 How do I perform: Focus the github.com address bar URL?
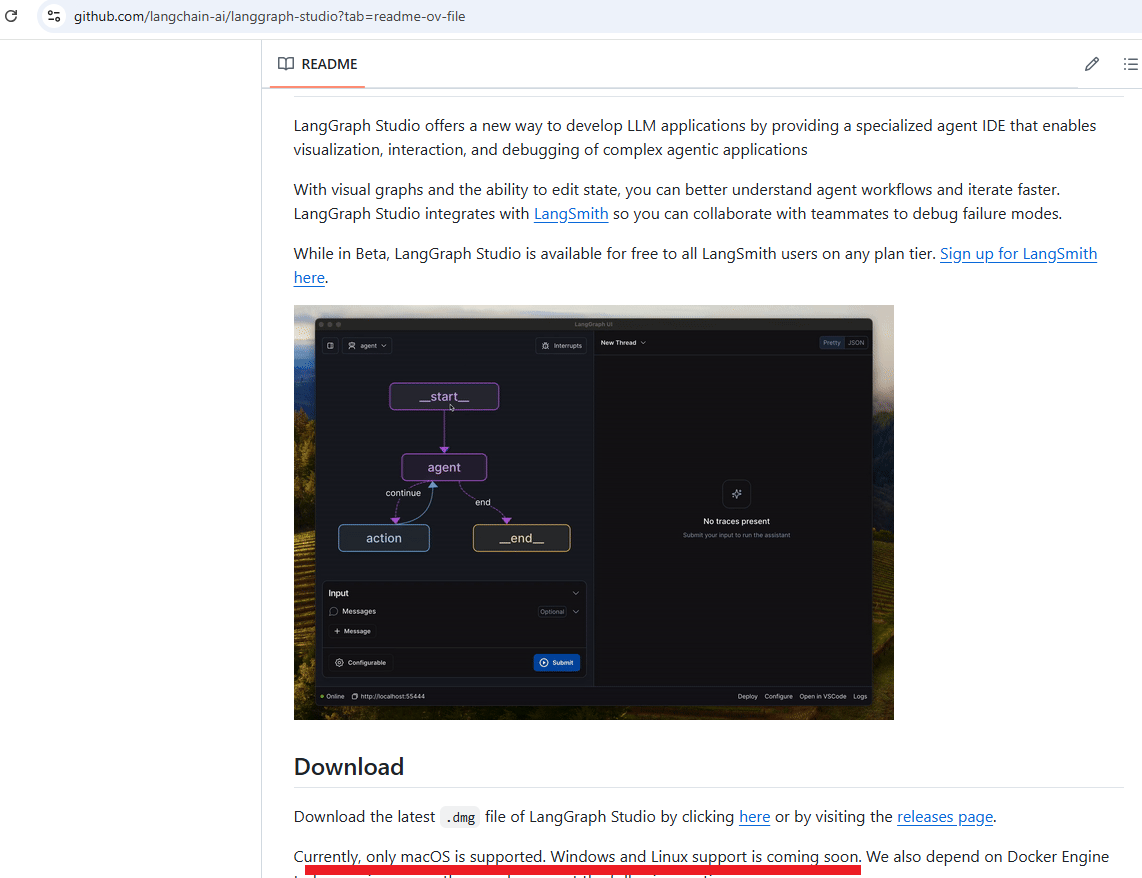[x=269, y=16]
